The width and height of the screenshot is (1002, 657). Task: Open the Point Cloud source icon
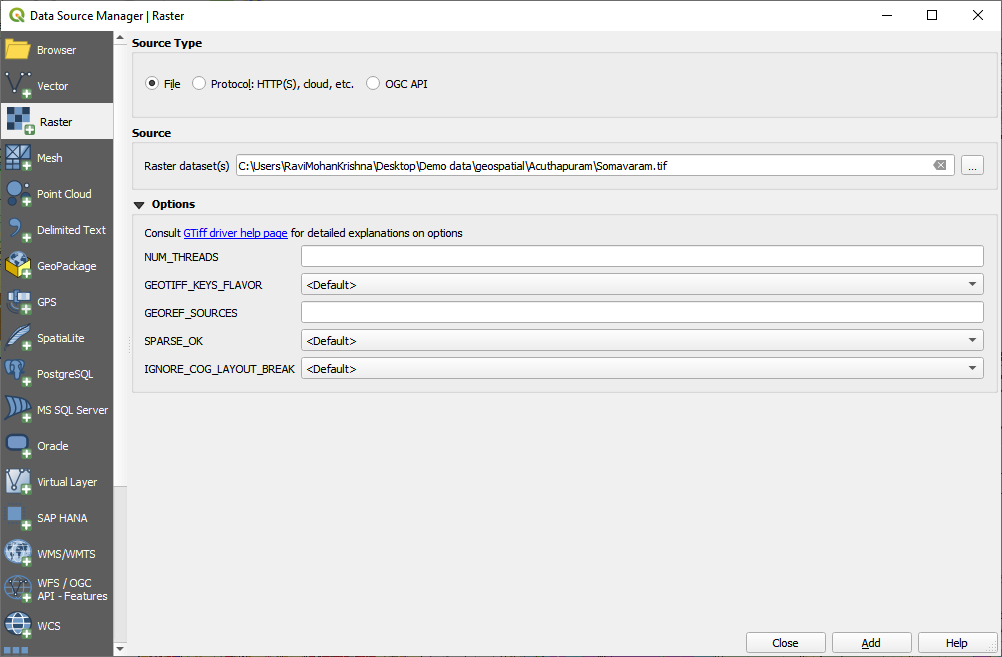tap(18, 194)
